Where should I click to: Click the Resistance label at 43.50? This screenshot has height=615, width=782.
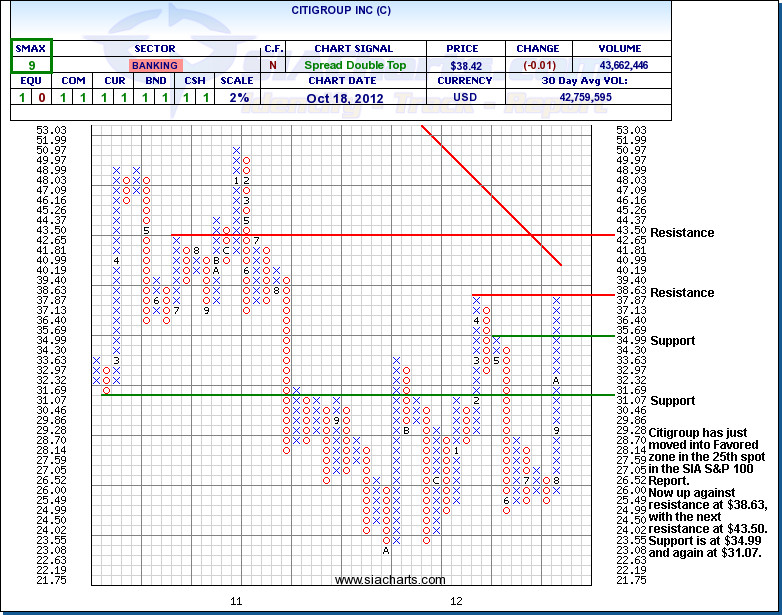pyautogui.click(x=682, y=233)
